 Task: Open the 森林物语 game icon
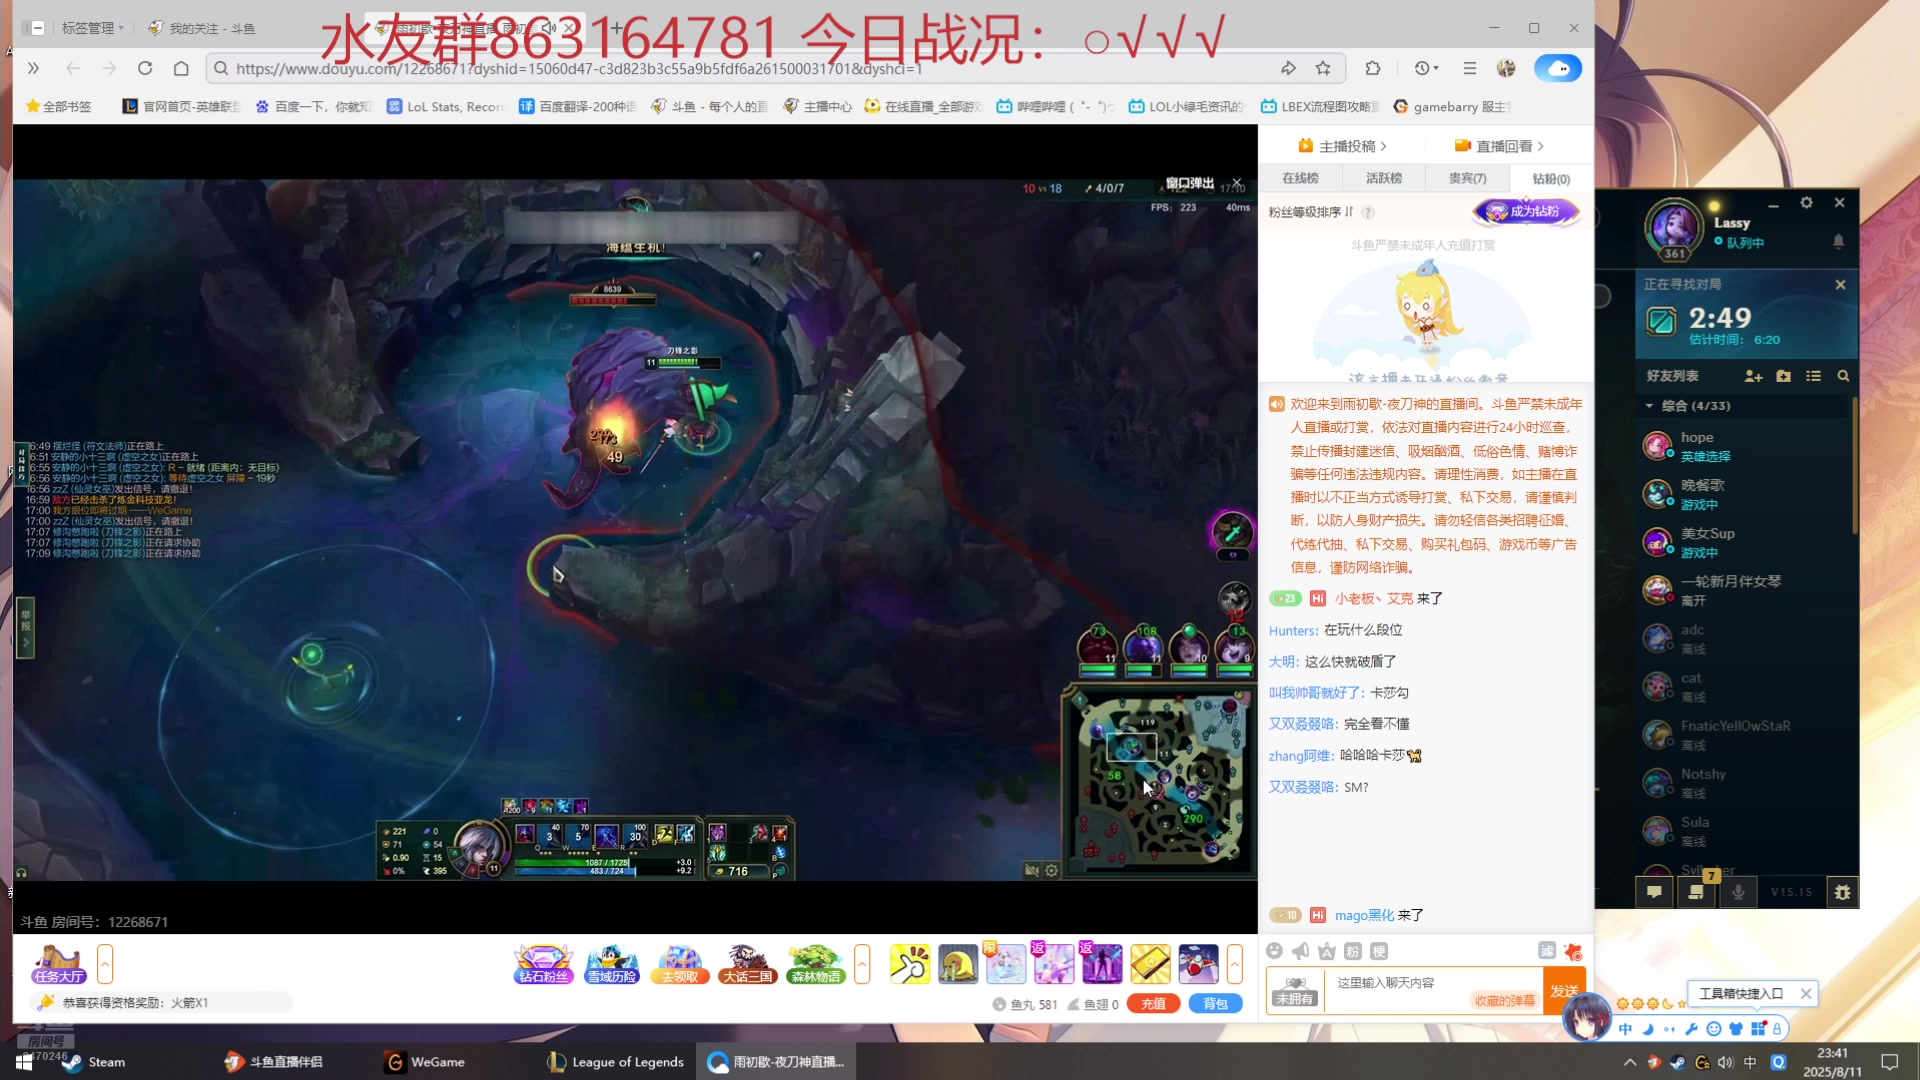815,964
